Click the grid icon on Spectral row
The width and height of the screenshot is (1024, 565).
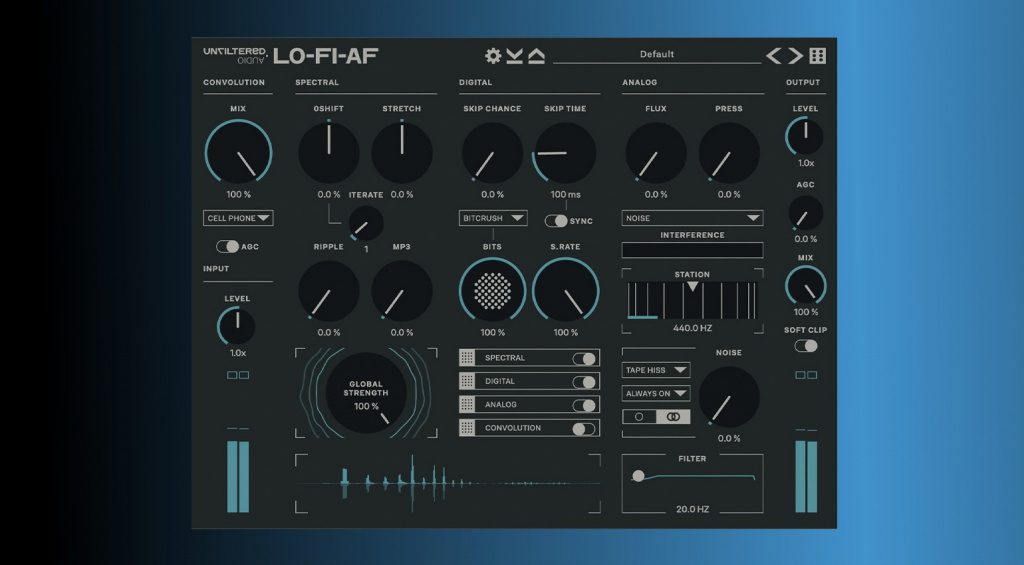467,357
